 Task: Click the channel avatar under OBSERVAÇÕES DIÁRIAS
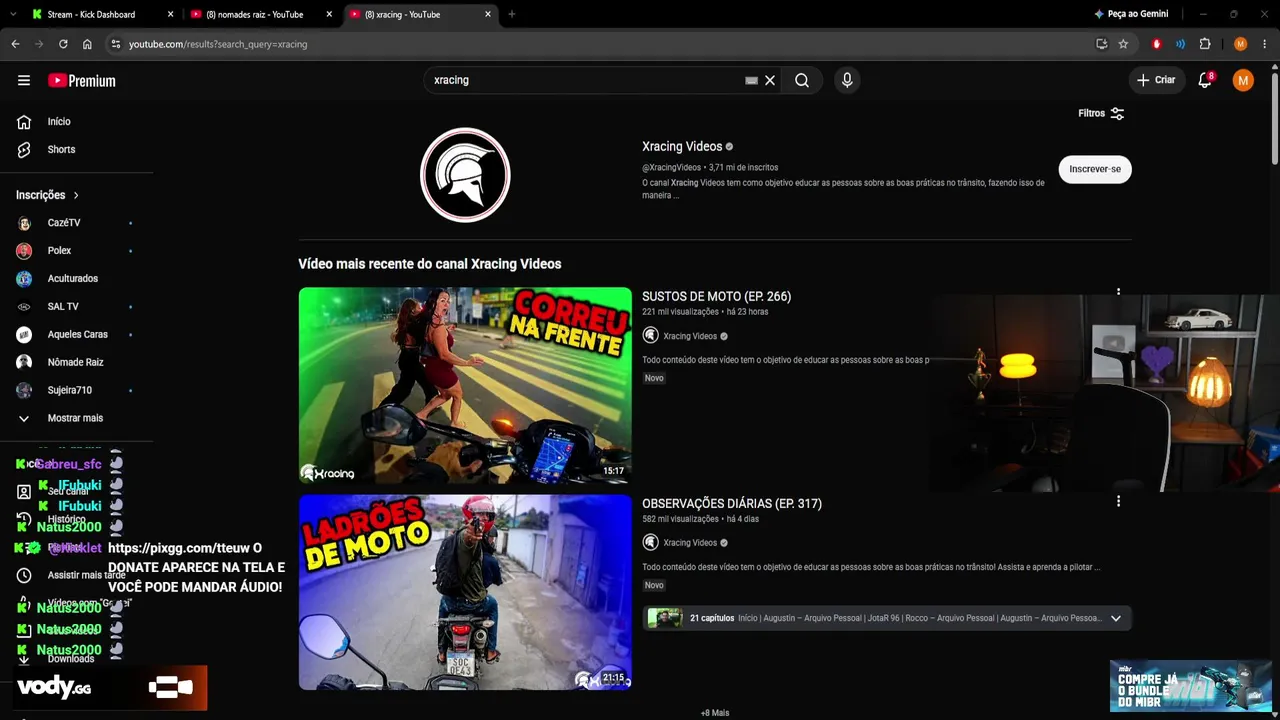650,542
